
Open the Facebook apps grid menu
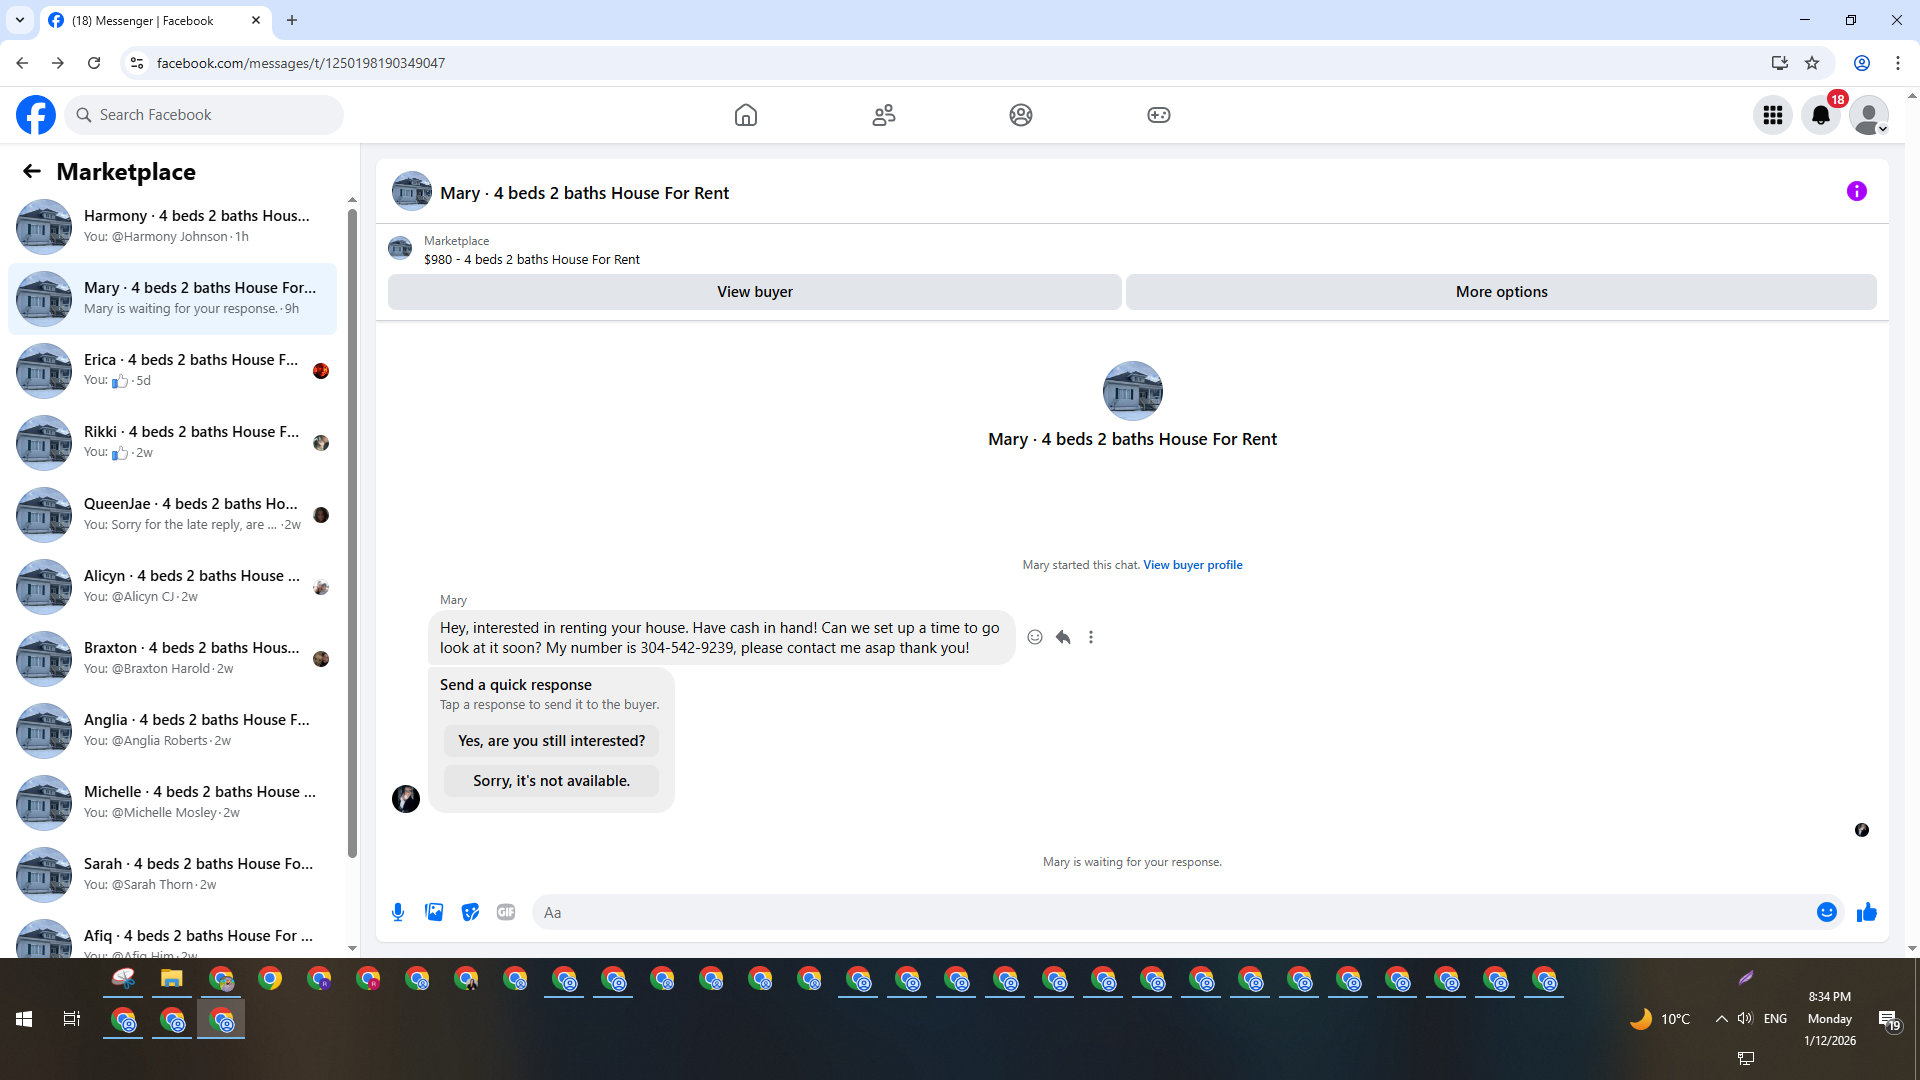[1773, 115]
